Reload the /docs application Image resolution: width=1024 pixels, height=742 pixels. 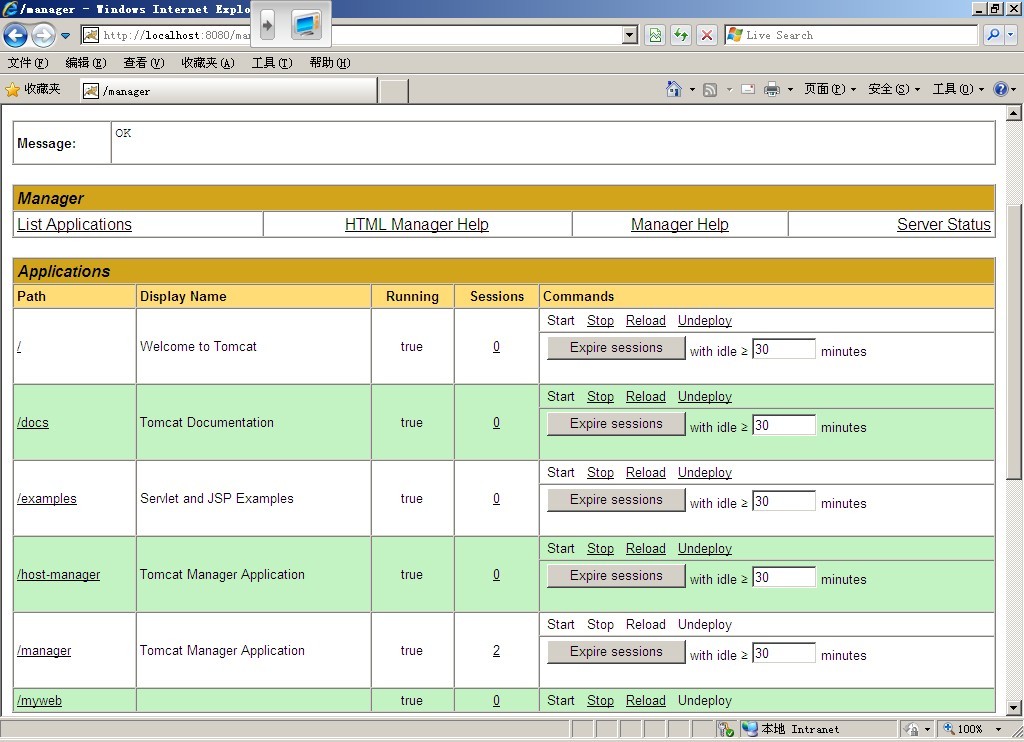[x=646, y=396]
